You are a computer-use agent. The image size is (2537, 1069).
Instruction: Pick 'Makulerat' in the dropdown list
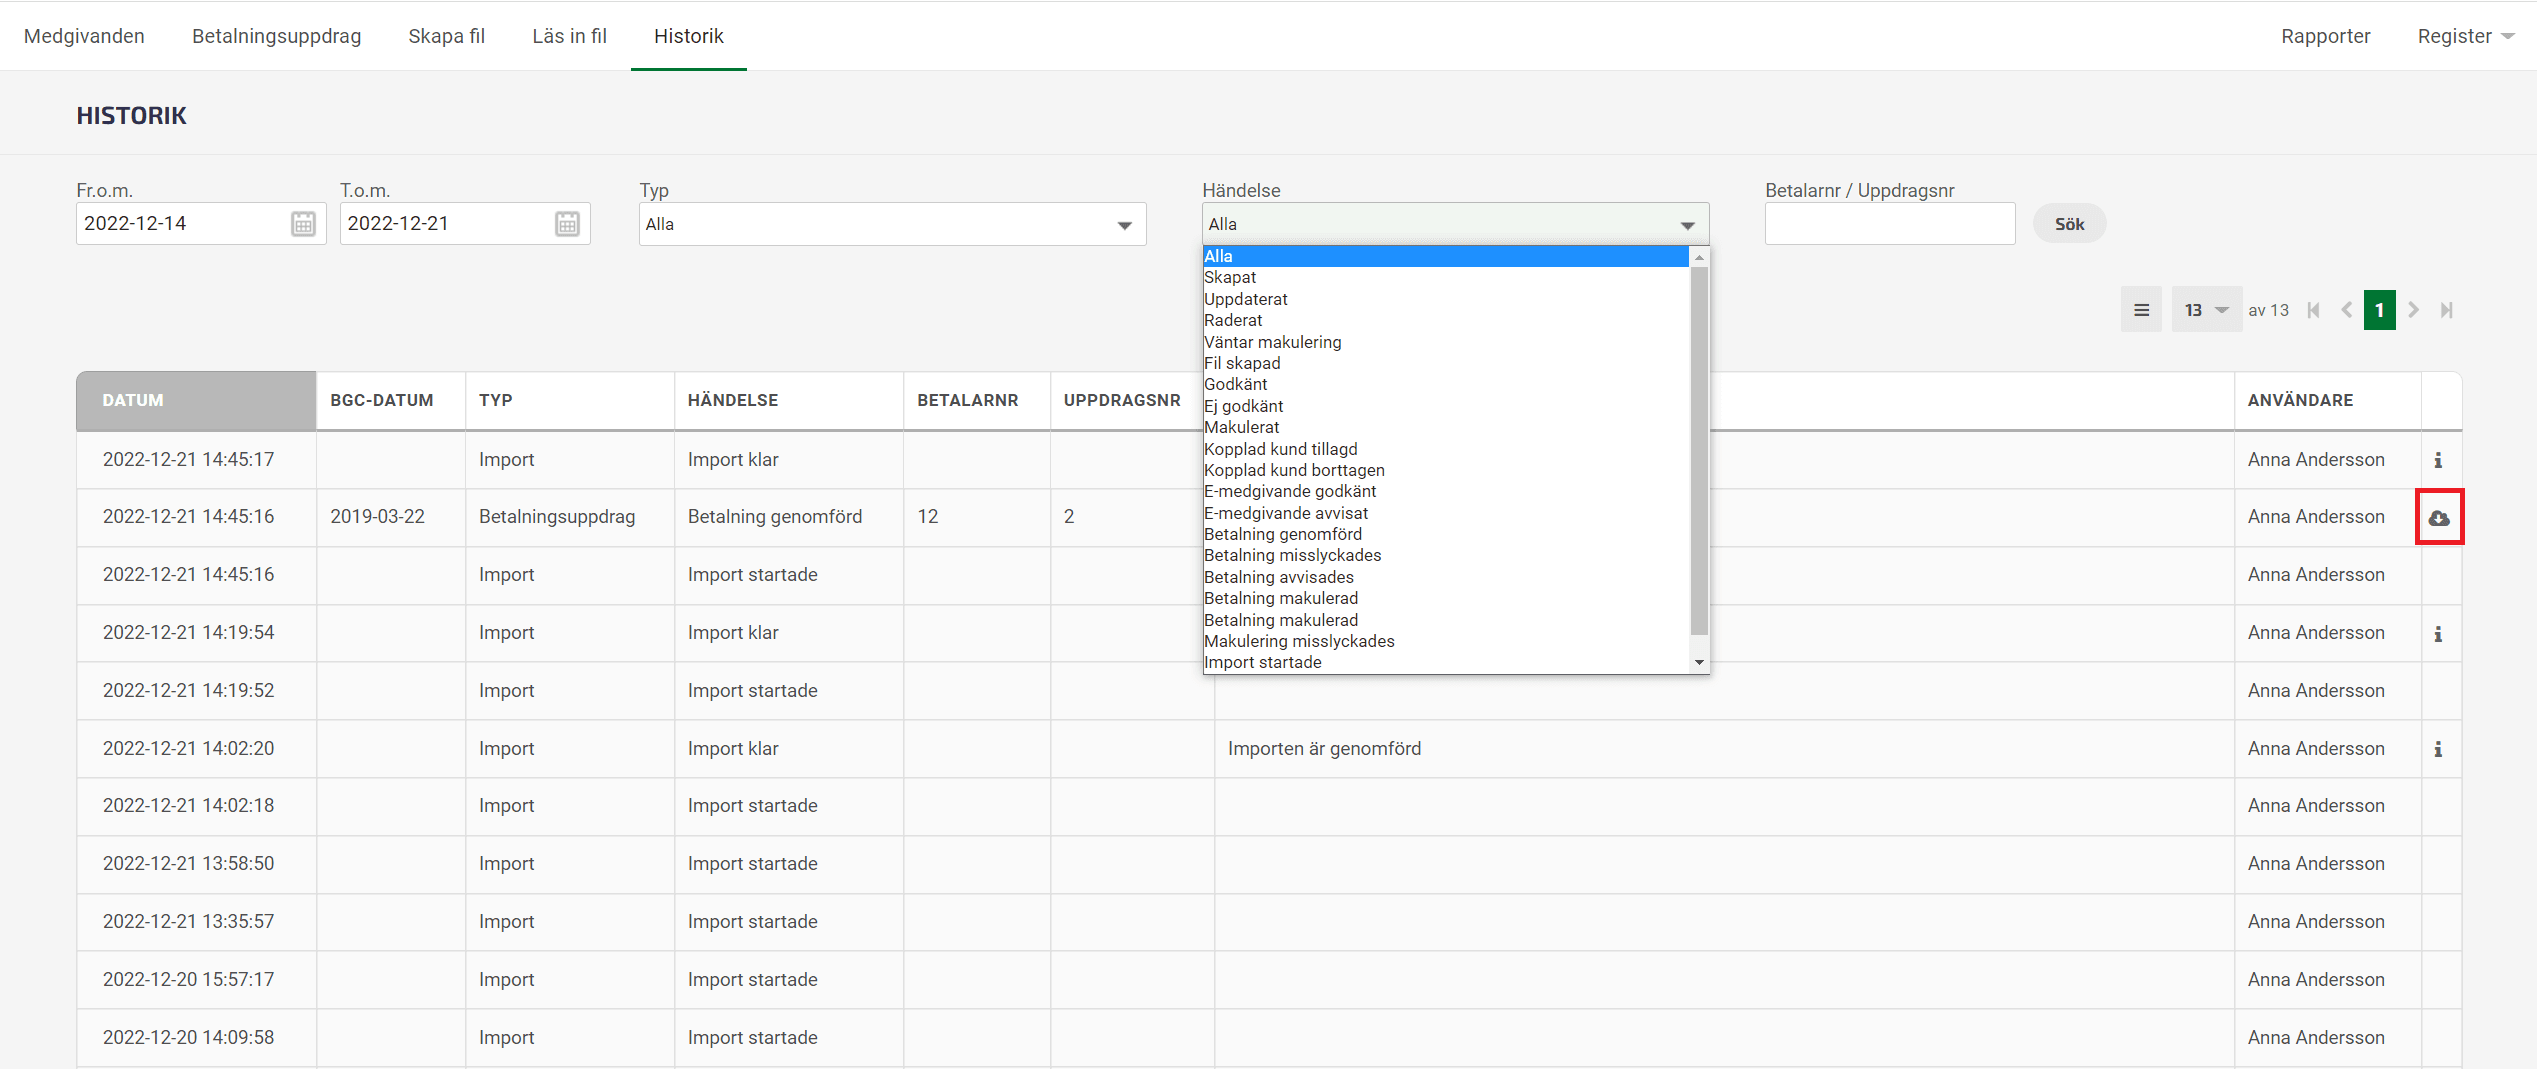pos(1445,427)
